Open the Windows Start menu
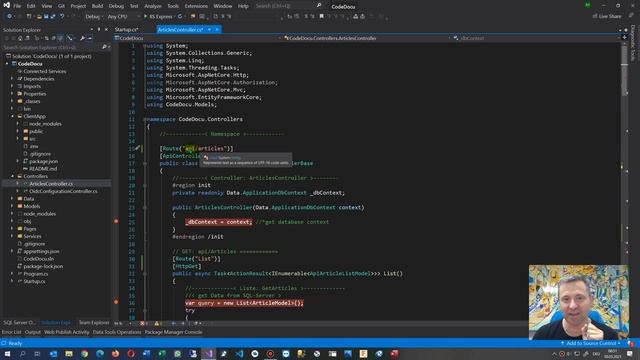640x360 pixels. tap(7, 353)
